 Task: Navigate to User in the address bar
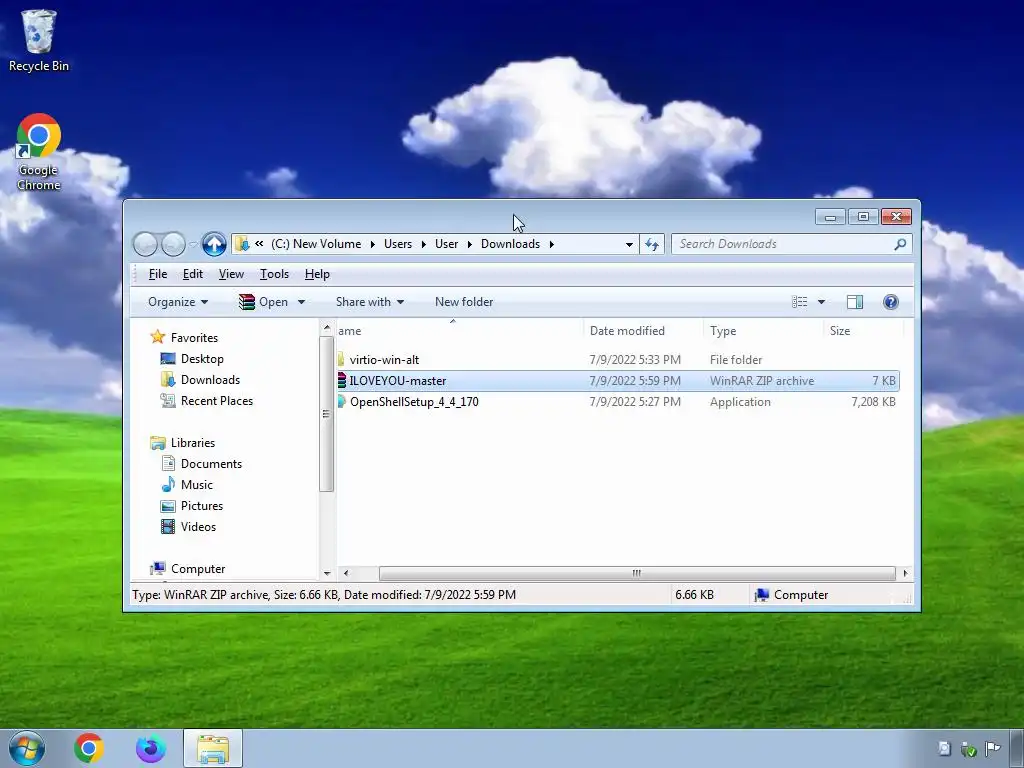click(447, 244)
